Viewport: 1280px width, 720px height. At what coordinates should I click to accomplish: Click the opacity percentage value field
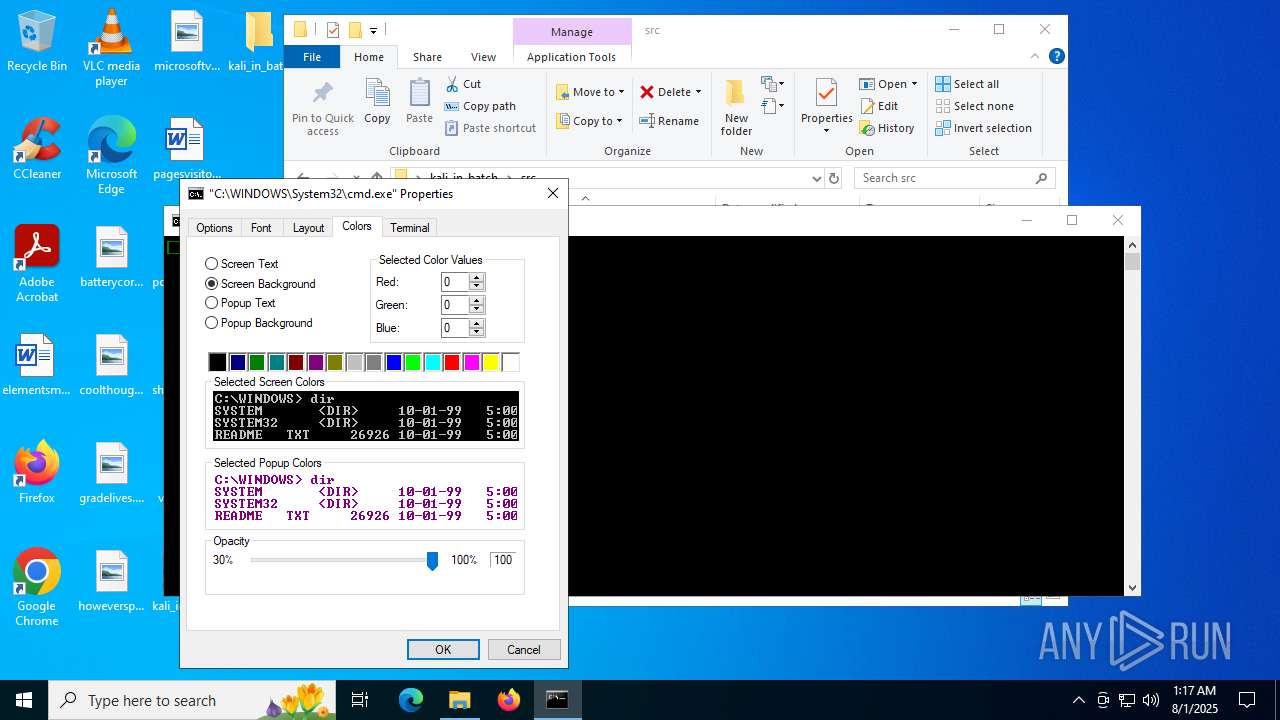(503, 560)
